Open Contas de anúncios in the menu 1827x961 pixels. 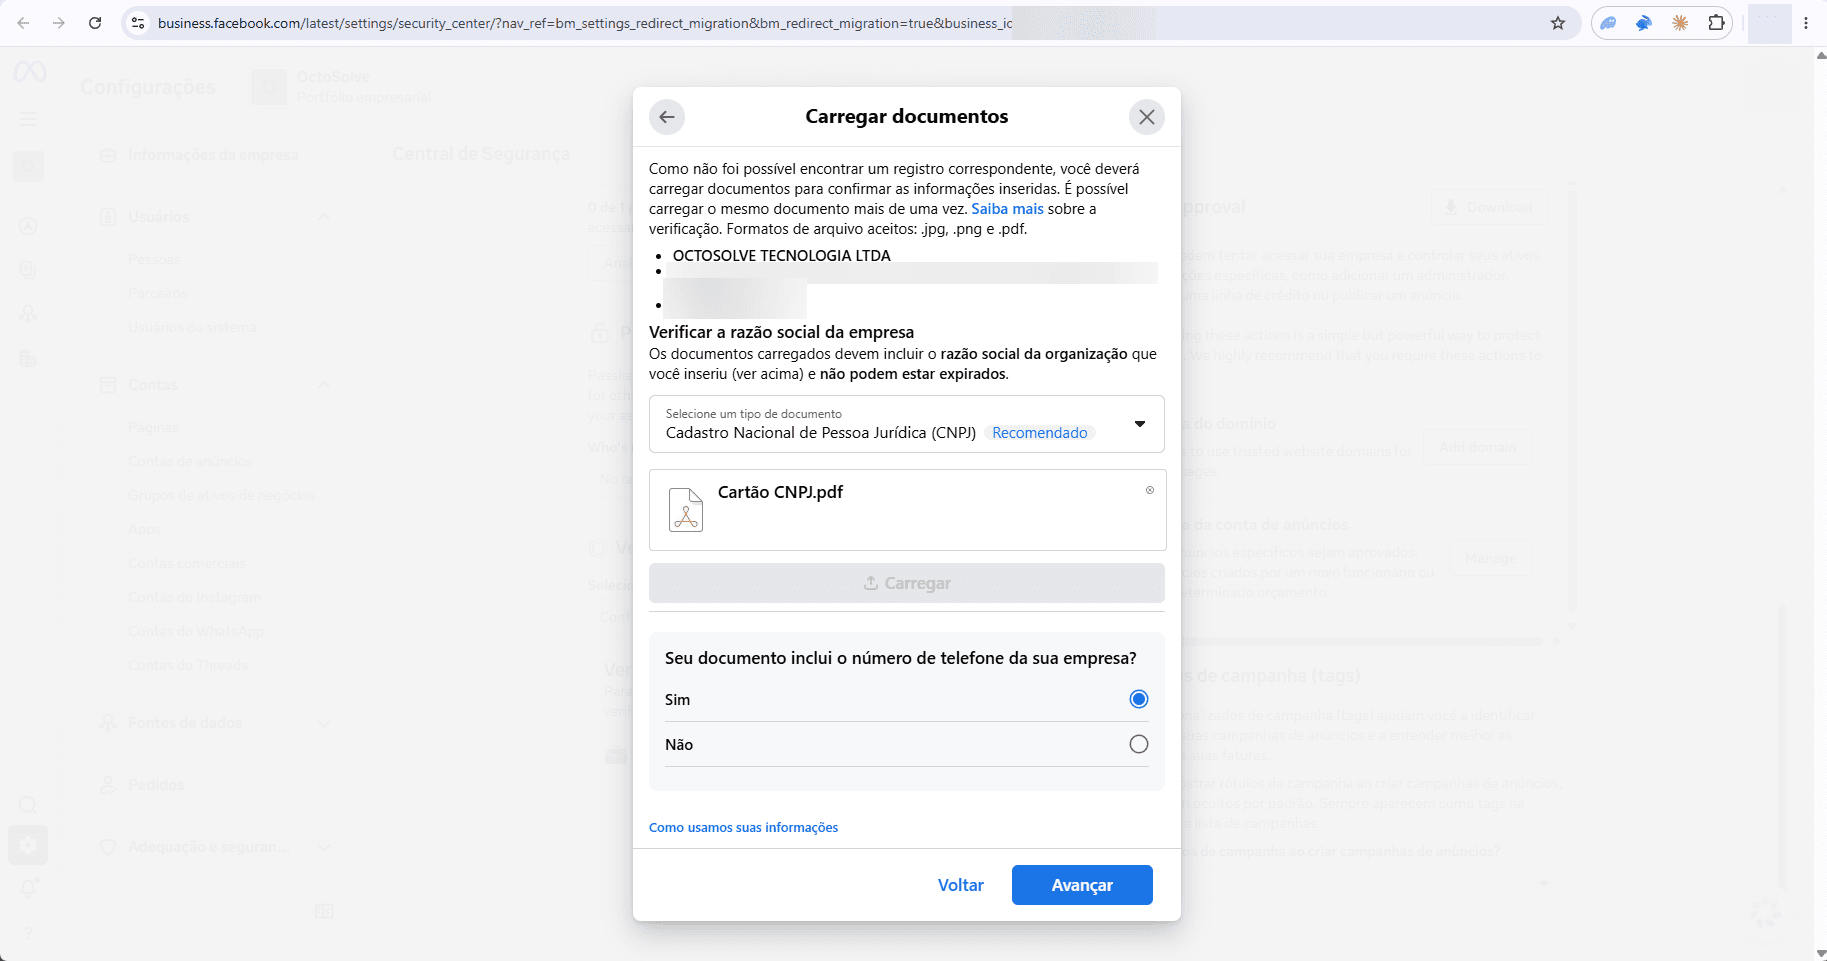[x=190, y=462]
